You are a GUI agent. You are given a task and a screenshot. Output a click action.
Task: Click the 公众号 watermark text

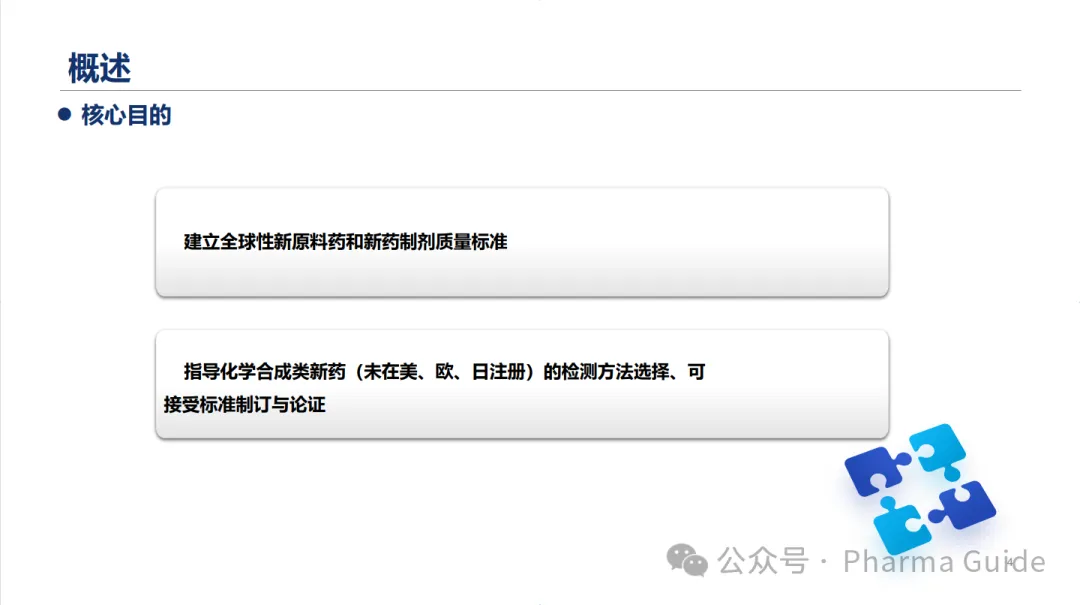(762, 561)
